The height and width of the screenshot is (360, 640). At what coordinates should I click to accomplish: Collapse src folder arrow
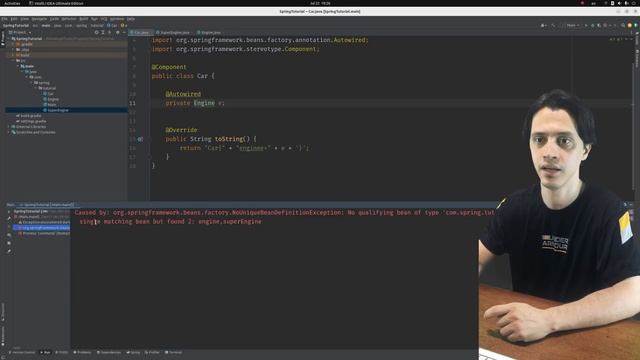click(x=13, y=60)
